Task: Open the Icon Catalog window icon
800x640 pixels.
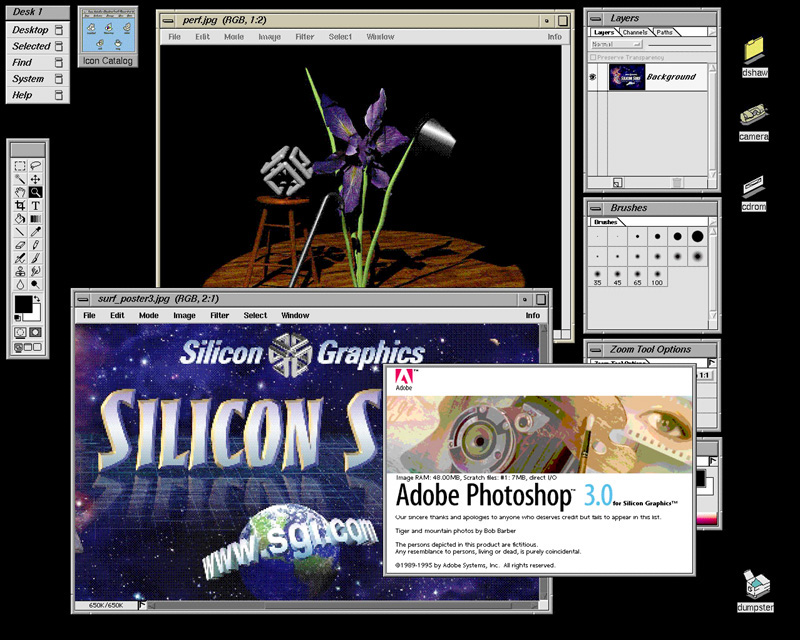Action: 108,37
